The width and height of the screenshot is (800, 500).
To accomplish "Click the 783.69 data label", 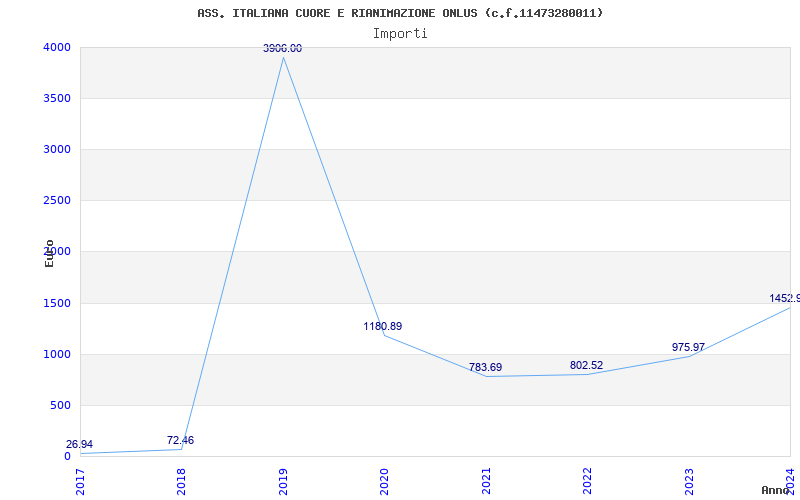I will click(485, 367).
